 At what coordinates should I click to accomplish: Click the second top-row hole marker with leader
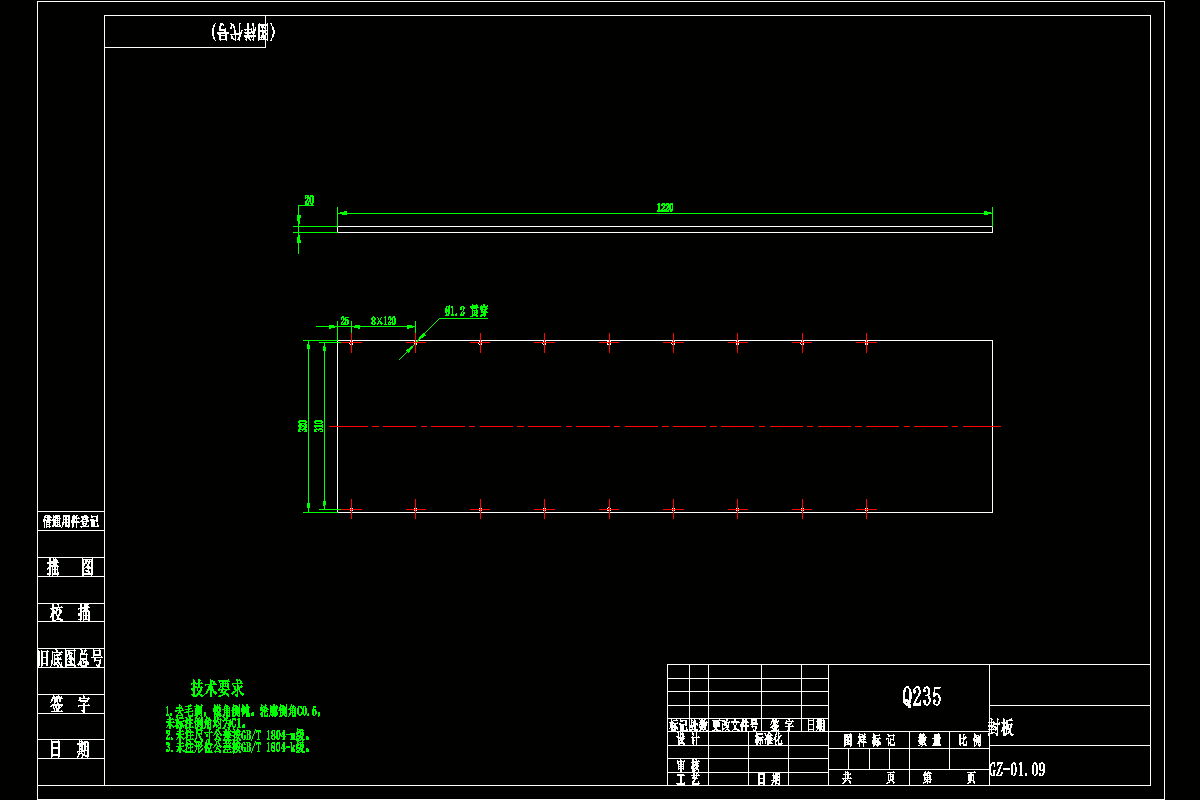tap(415, 342)
